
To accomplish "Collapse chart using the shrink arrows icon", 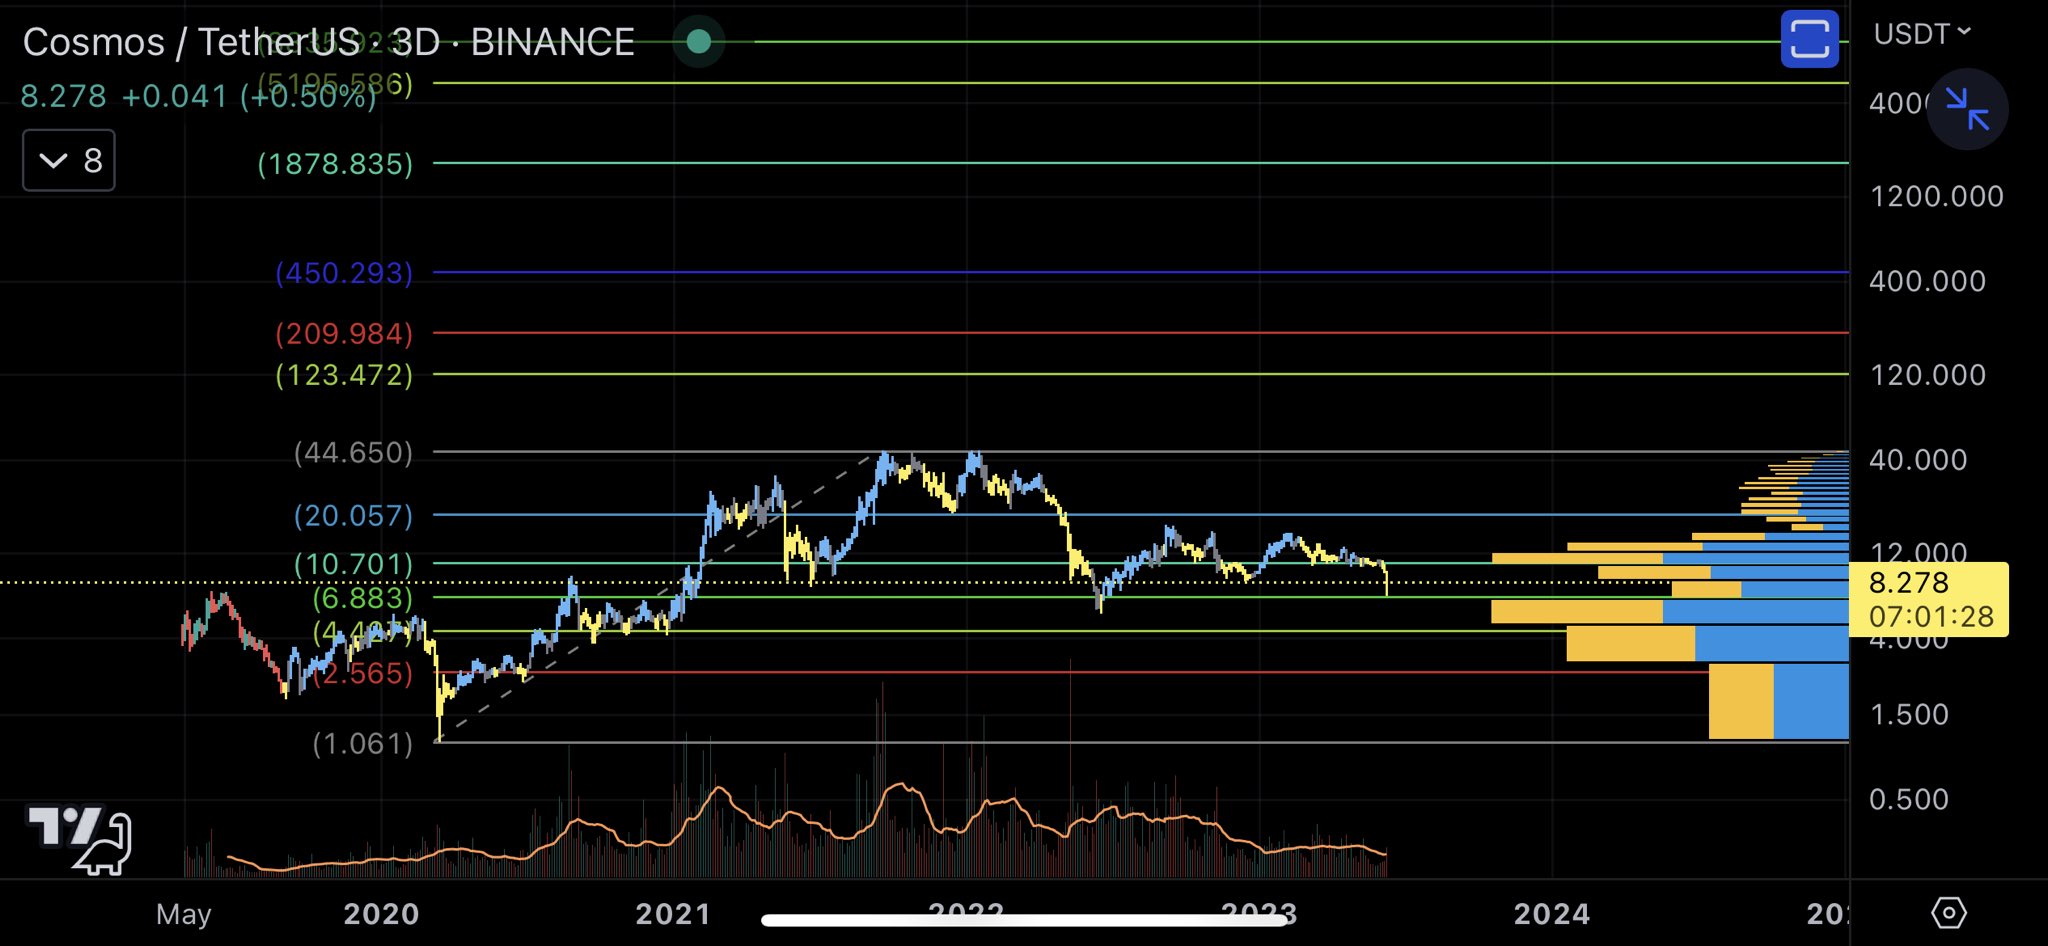I will 1967,109.
